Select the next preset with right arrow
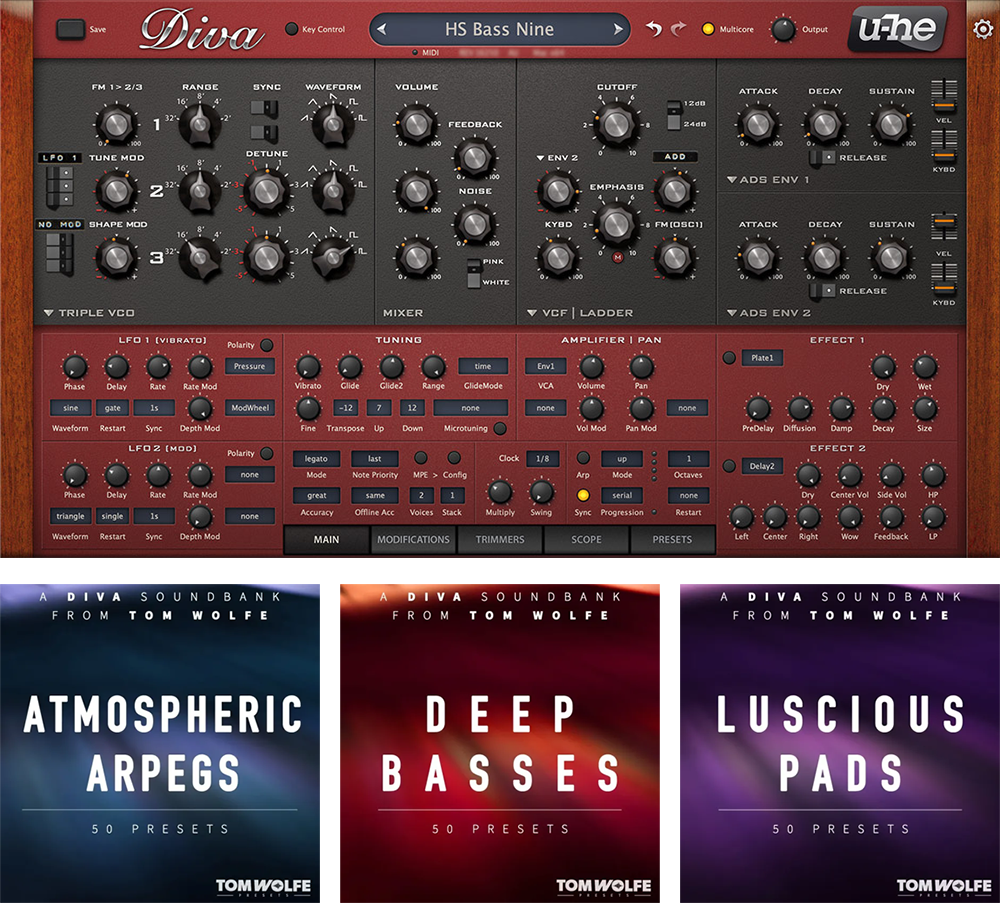This screenshot has width=1000, height=903. (617, 29)
